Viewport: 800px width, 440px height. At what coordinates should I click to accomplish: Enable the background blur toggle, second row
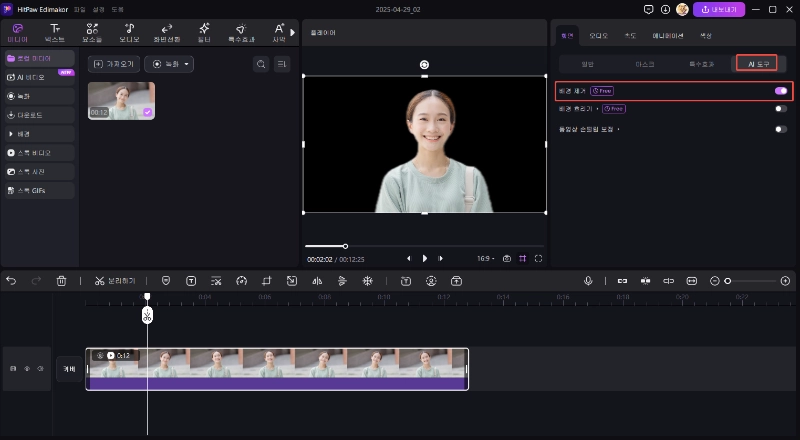[781, 109]
